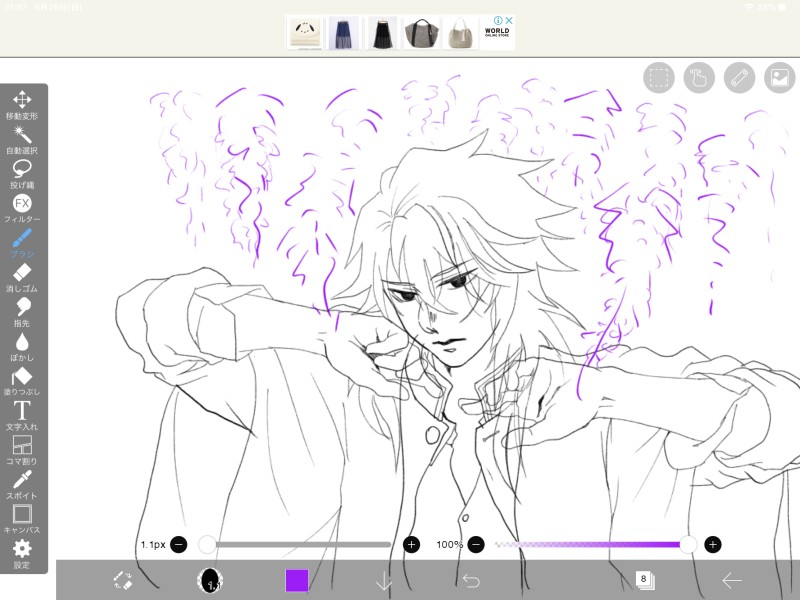Viewport: 800px width, 600px height.
Task: Select the Bucket fill (塗りつぶし) tool
Action: tap(22, 381)
